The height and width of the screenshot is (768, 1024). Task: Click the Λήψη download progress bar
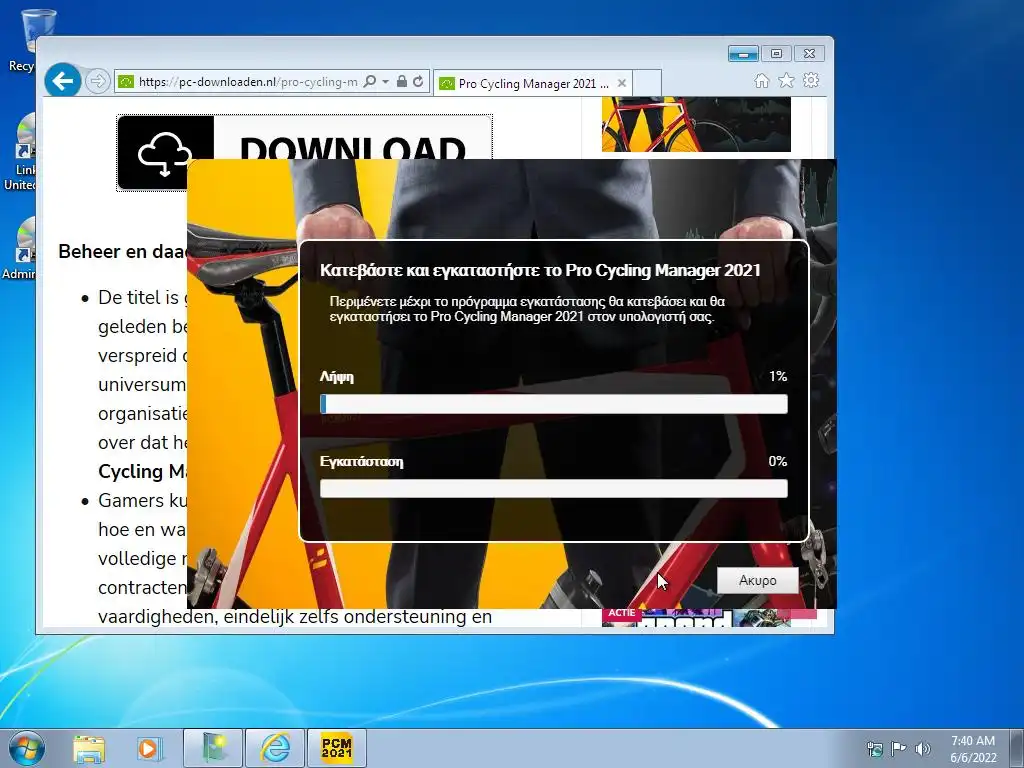(554, 404)
